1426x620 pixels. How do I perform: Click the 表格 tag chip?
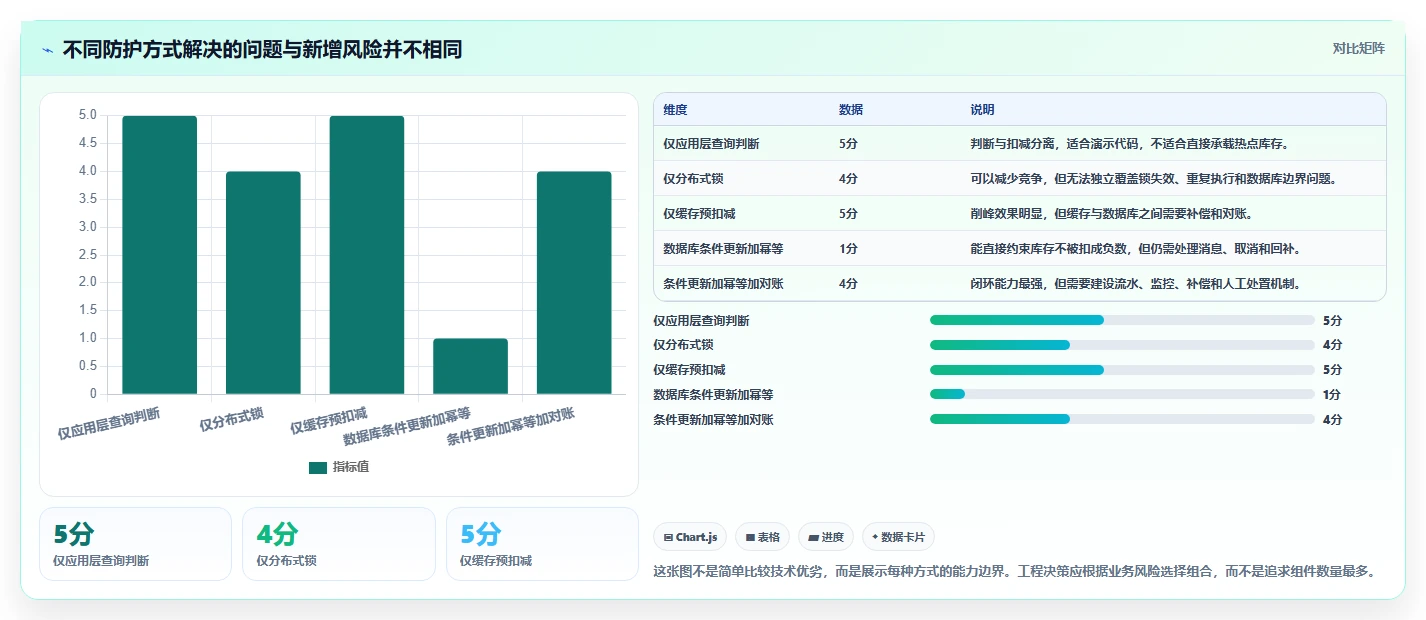tap(762, 537)
